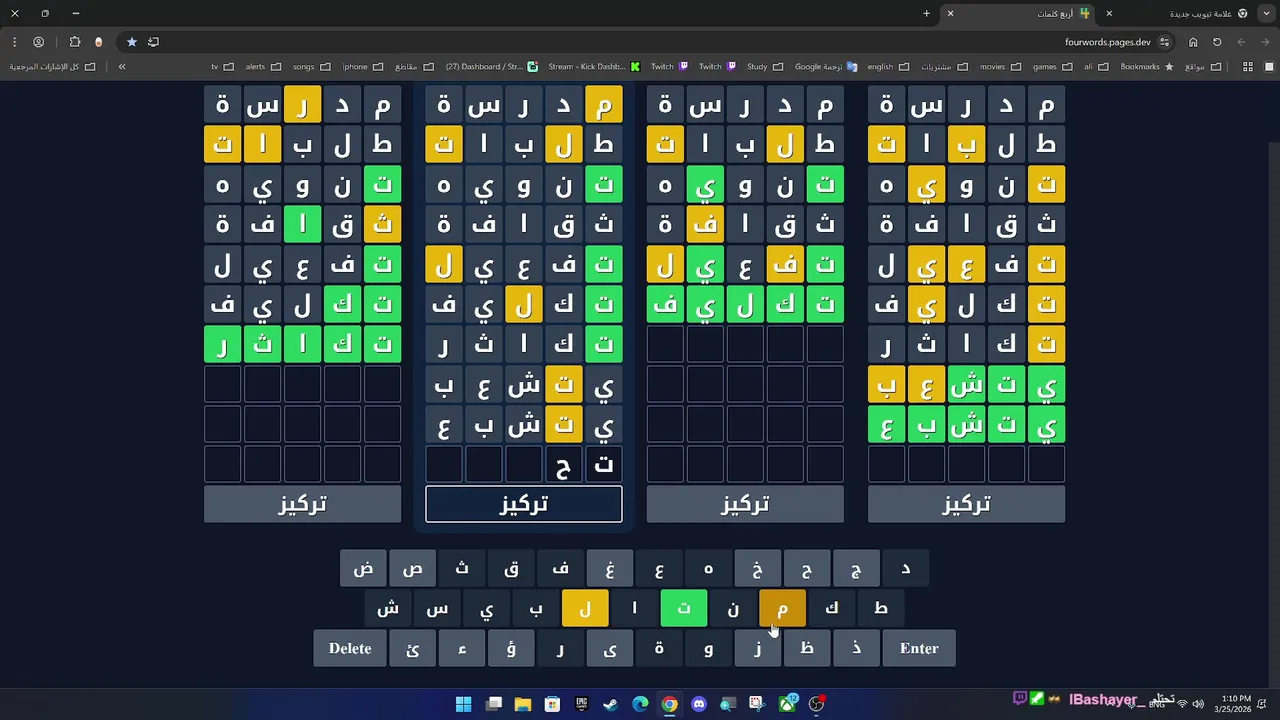
Task: Open File Explorer from taskbar
Action: coord(522,704)
